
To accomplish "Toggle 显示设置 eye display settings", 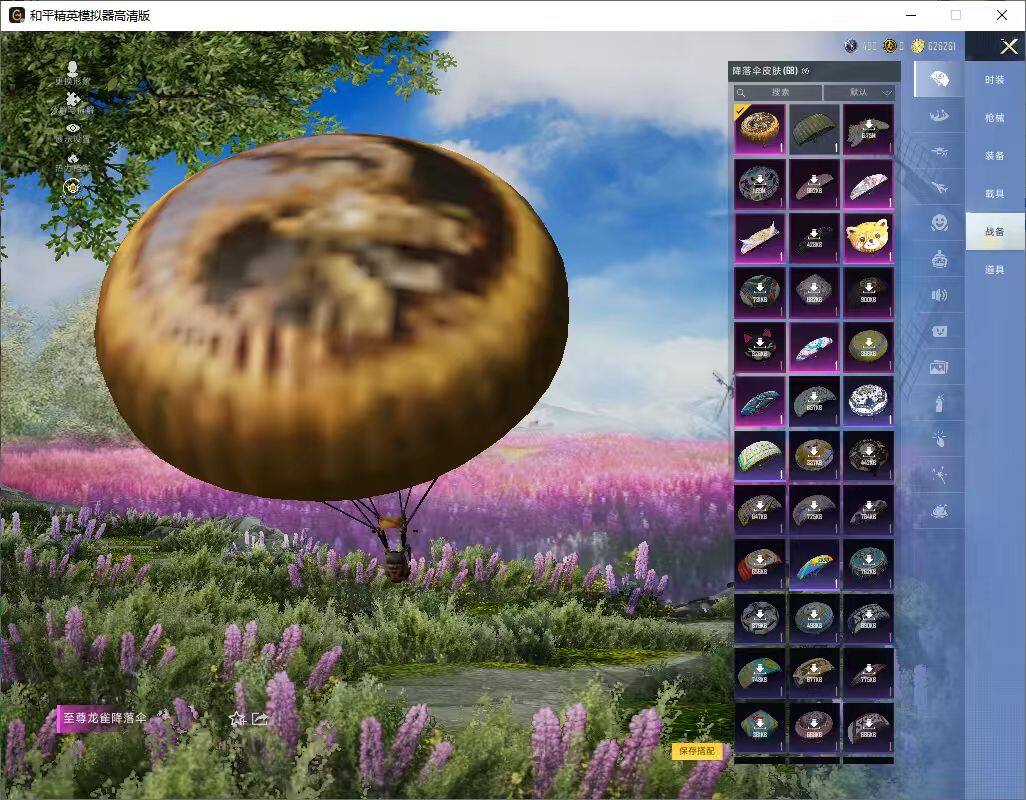I will point(73,128).
